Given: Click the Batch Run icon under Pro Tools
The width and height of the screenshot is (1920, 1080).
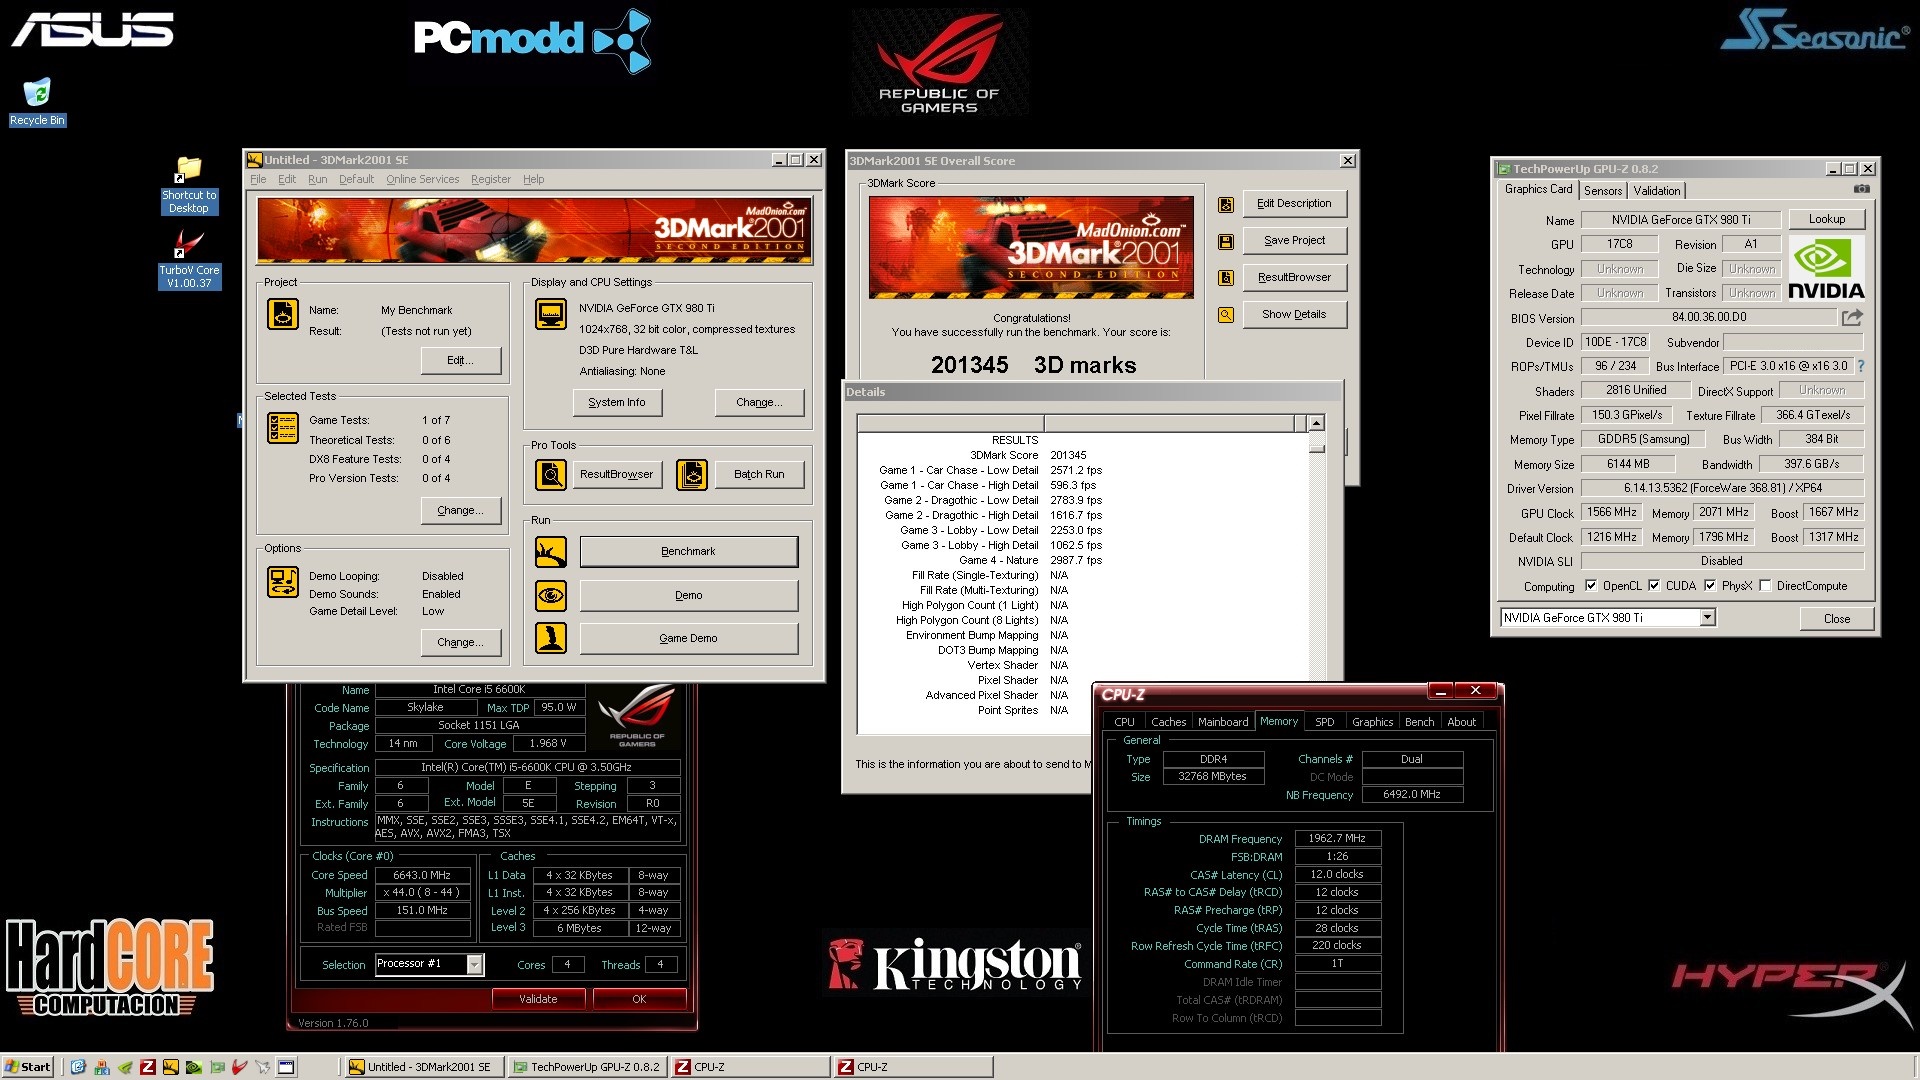Looking at the screenshot, I should coord(692,474).
